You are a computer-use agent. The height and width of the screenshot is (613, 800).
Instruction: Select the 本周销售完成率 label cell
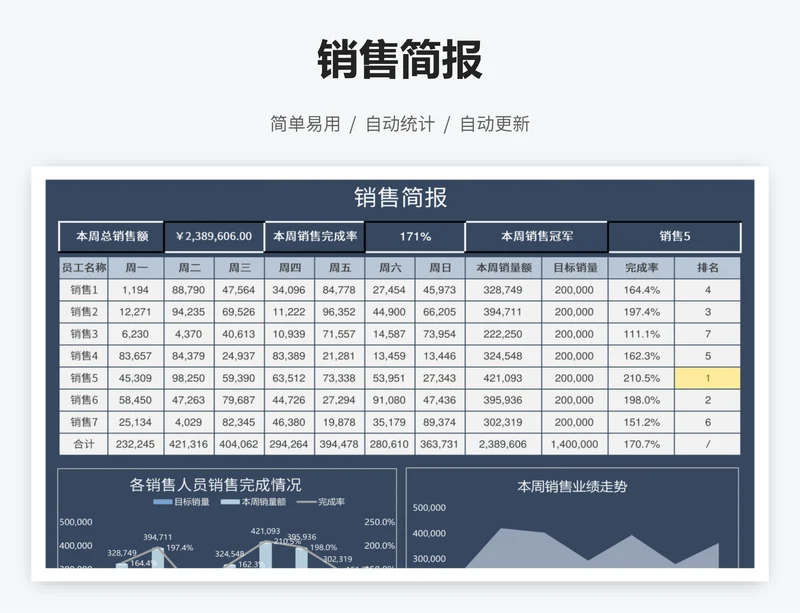(x=315, y=236)
